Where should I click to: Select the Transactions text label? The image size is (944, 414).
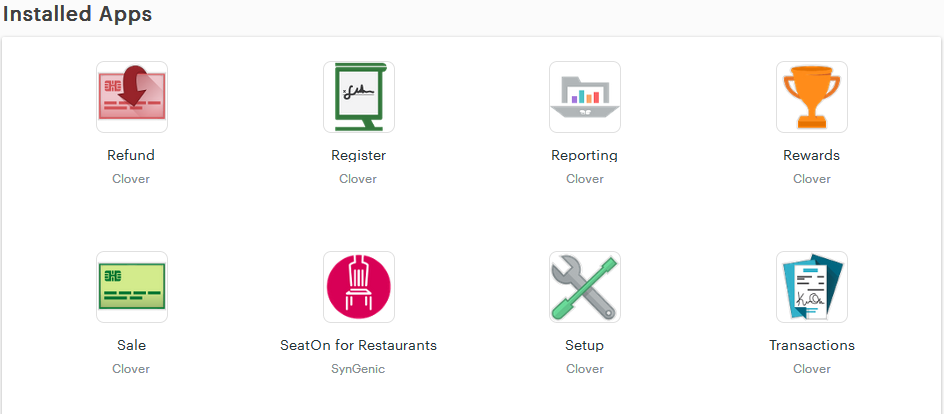[x=812, y=345]
